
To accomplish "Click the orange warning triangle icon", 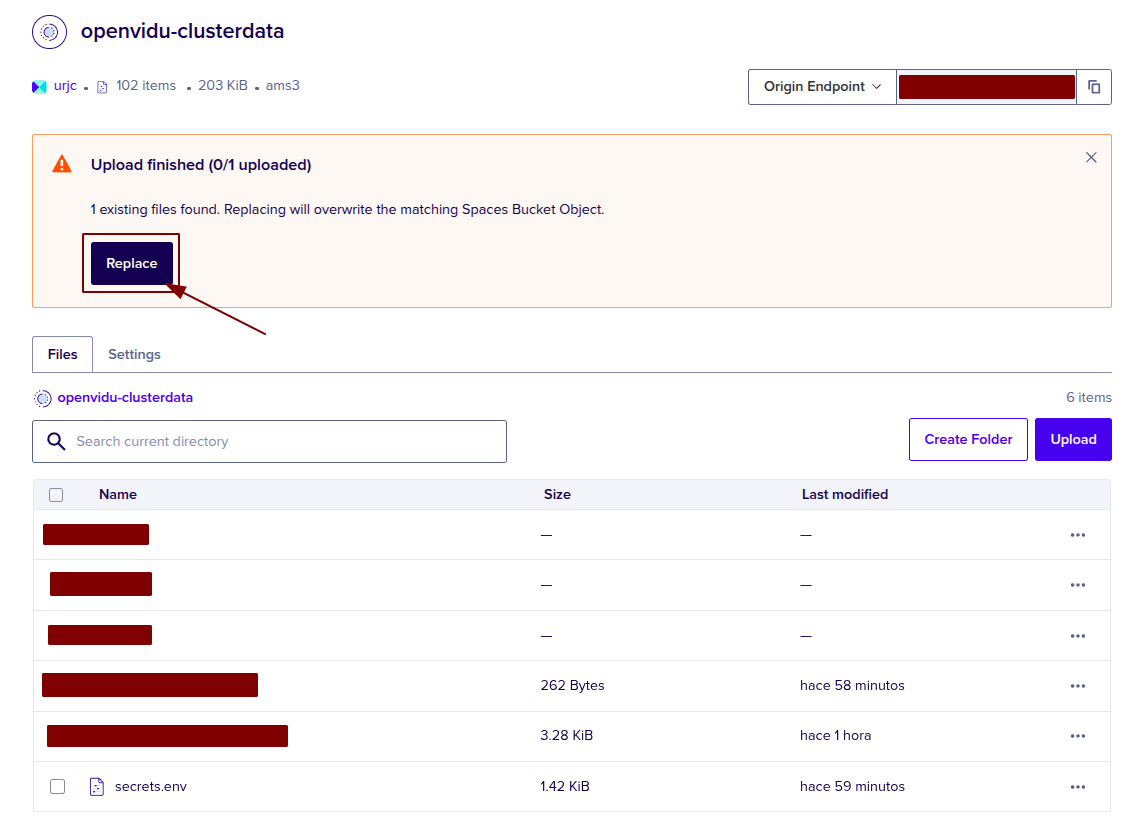I will coord(62,165).
